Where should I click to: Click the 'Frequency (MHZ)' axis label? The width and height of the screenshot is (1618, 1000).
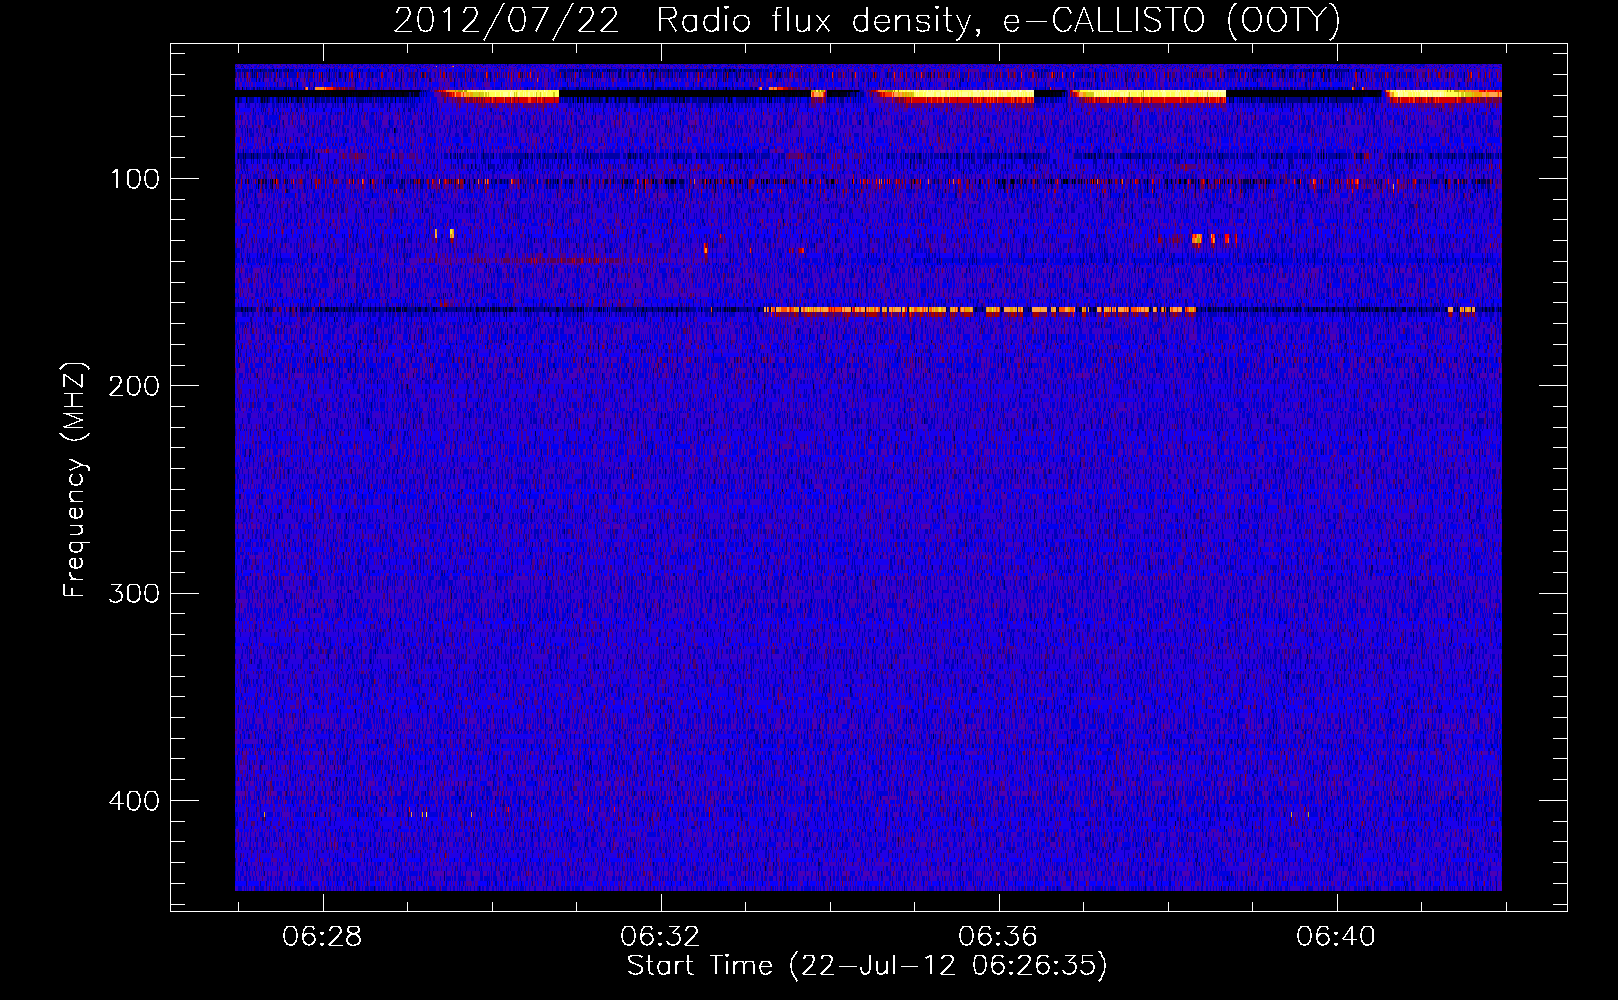75,480
